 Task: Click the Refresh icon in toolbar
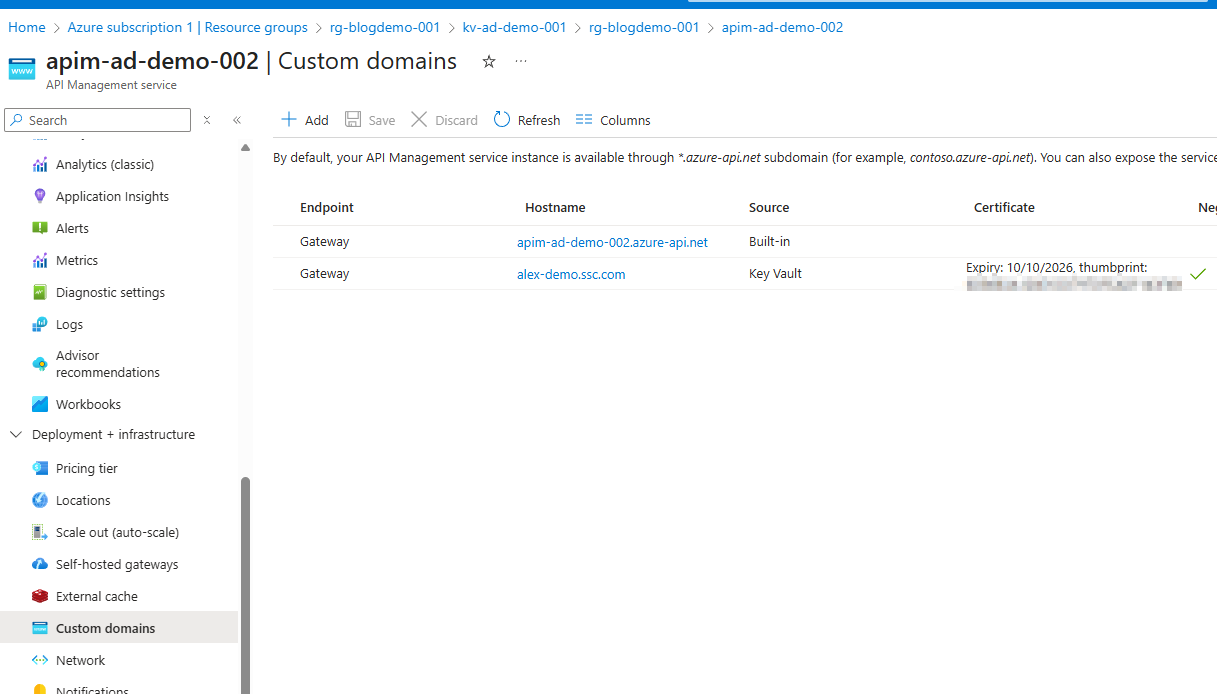point(502,120)
